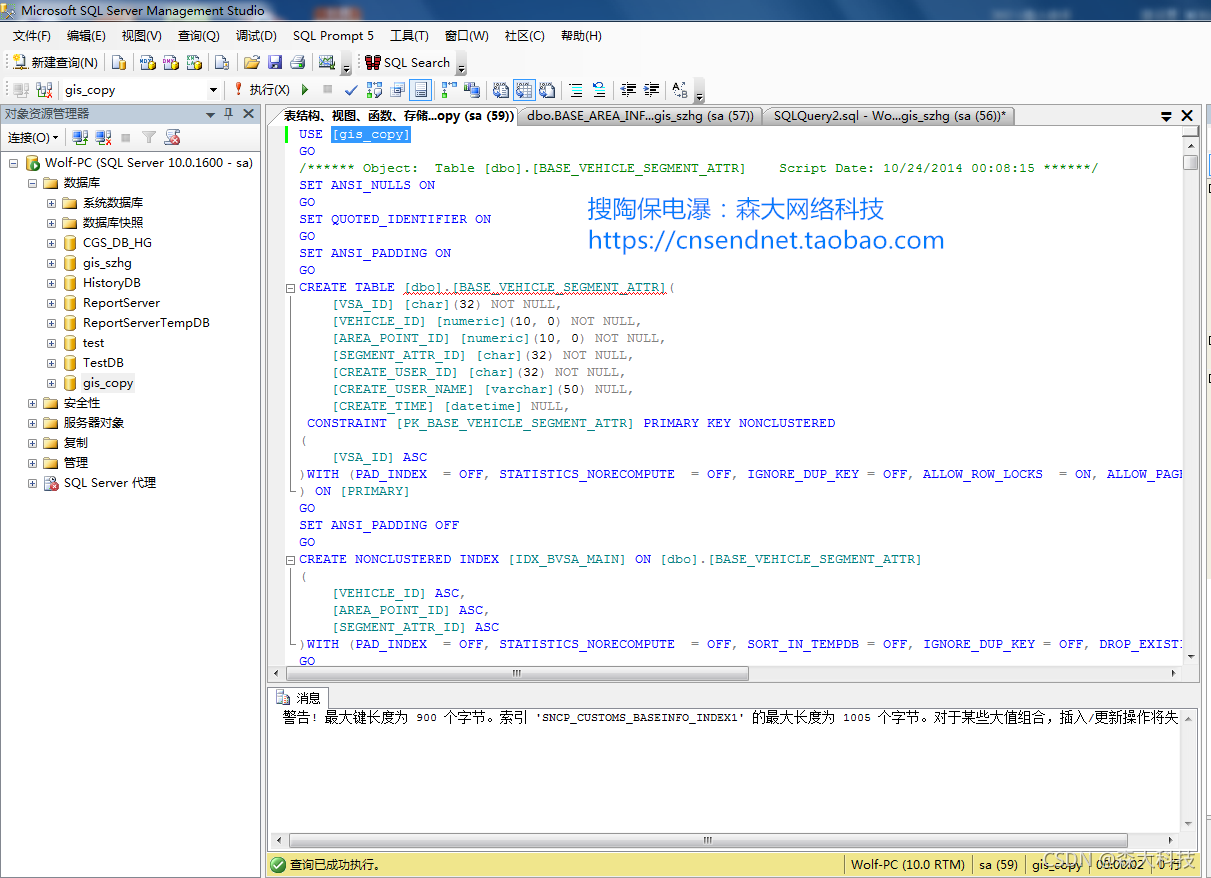Select results to text output mode
Screen dimensions: 1211x878
pos(501,90)
